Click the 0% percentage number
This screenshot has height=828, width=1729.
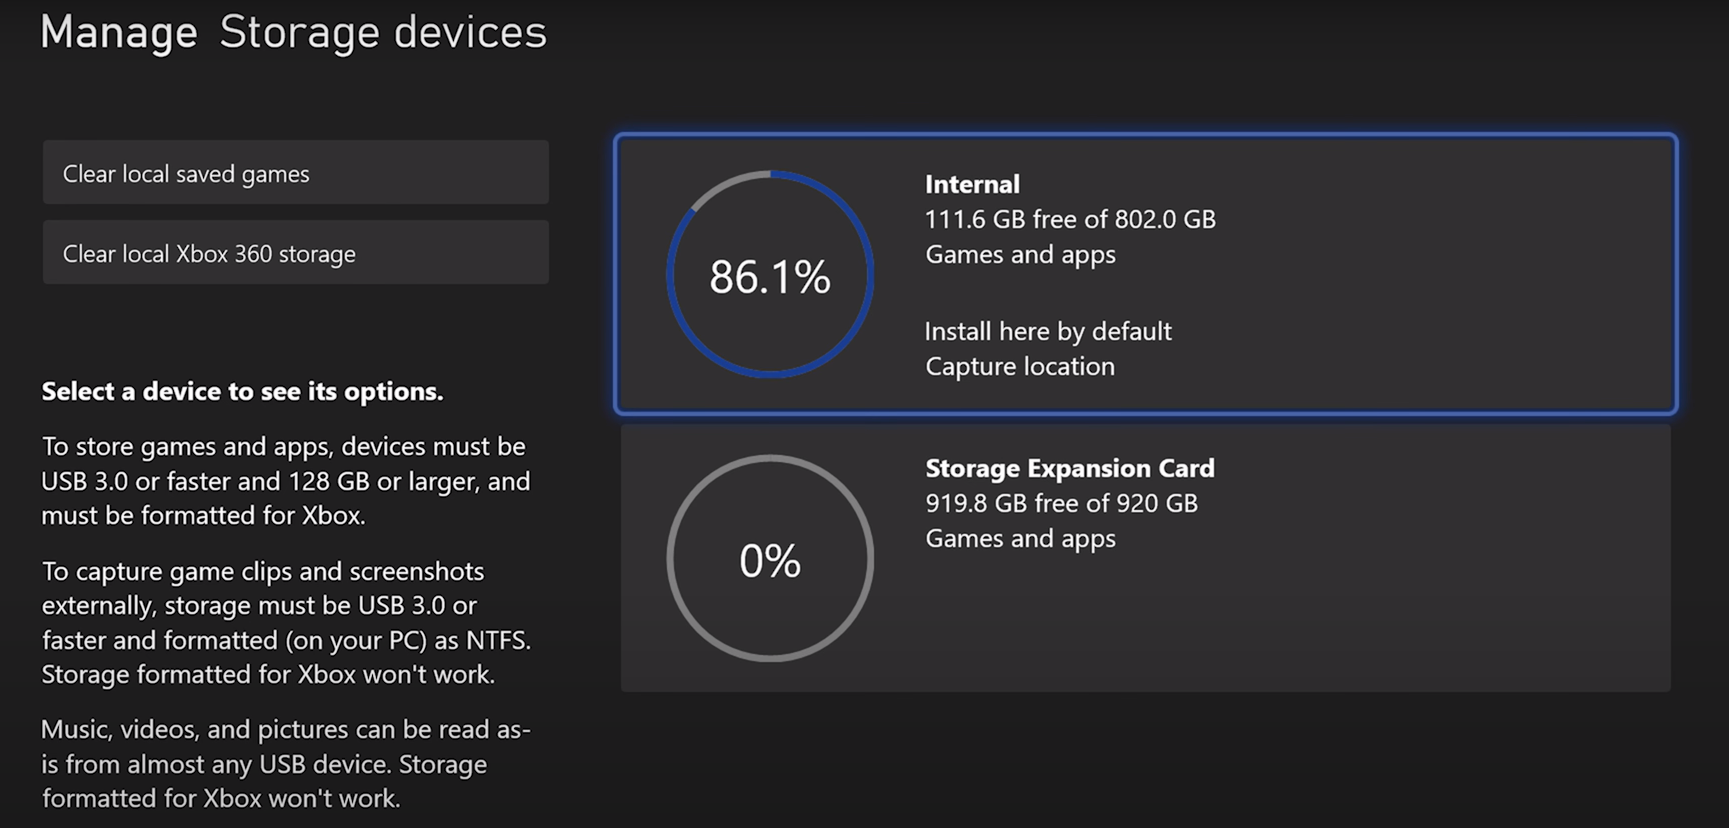coord(770,561)
